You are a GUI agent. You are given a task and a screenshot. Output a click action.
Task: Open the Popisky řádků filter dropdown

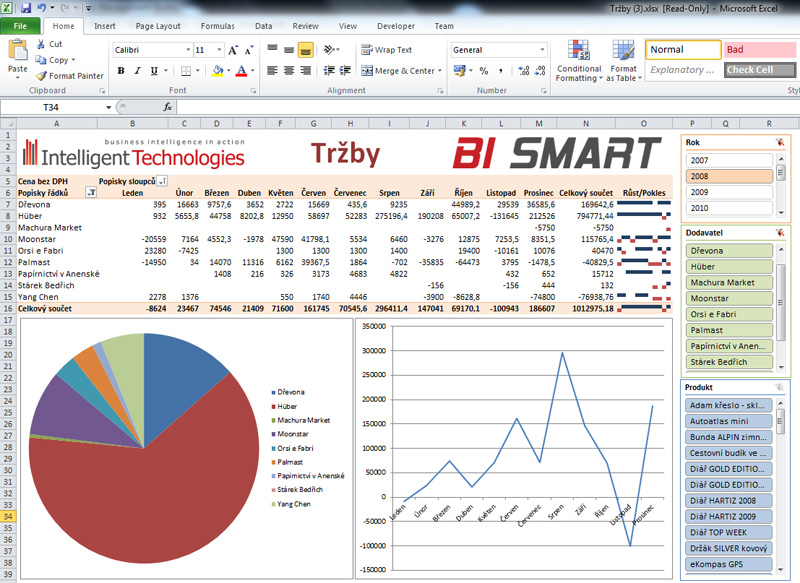(x=91, y=192)
